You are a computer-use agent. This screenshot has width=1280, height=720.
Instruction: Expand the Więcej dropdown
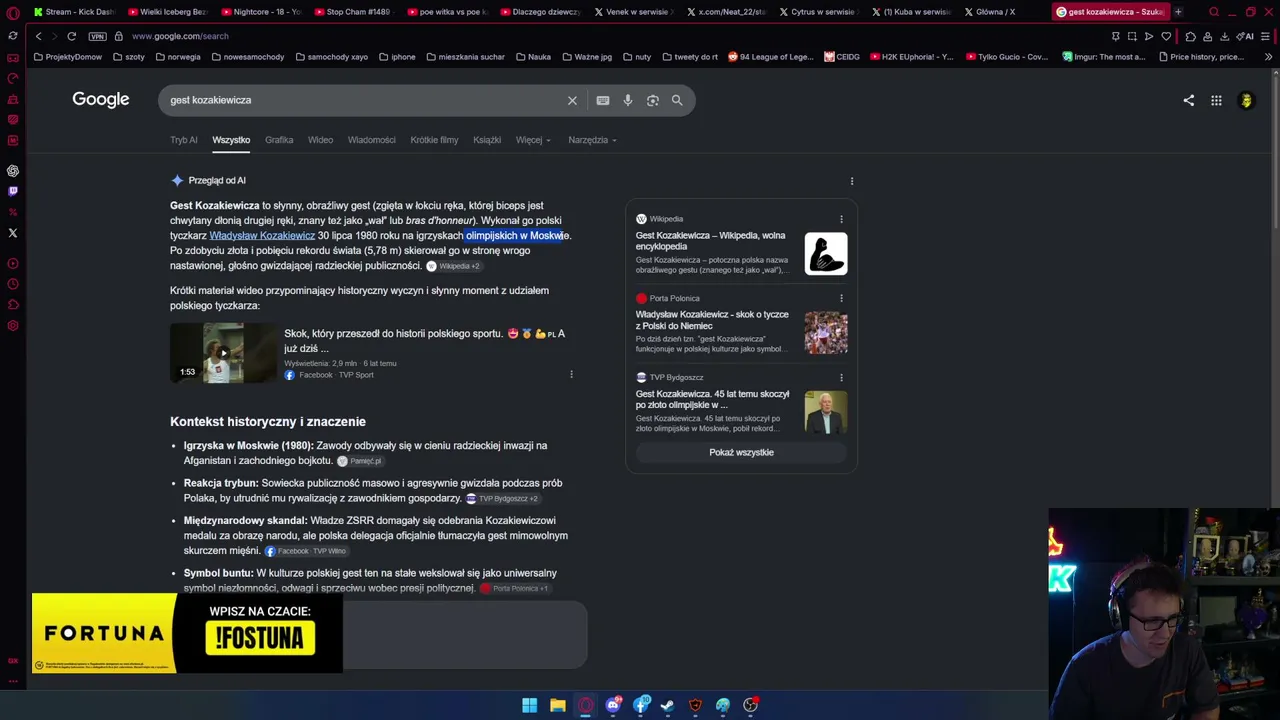(x=533, y=140)
